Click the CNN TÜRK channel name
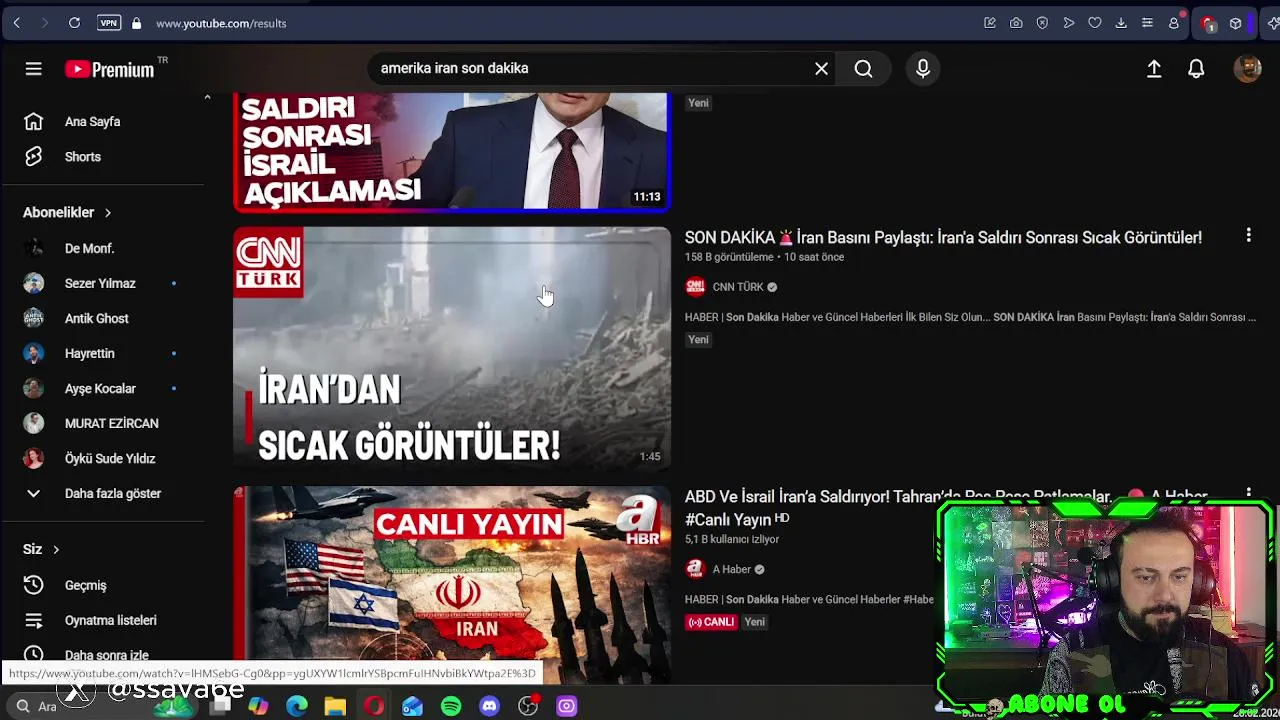 [x=738, y=287]
